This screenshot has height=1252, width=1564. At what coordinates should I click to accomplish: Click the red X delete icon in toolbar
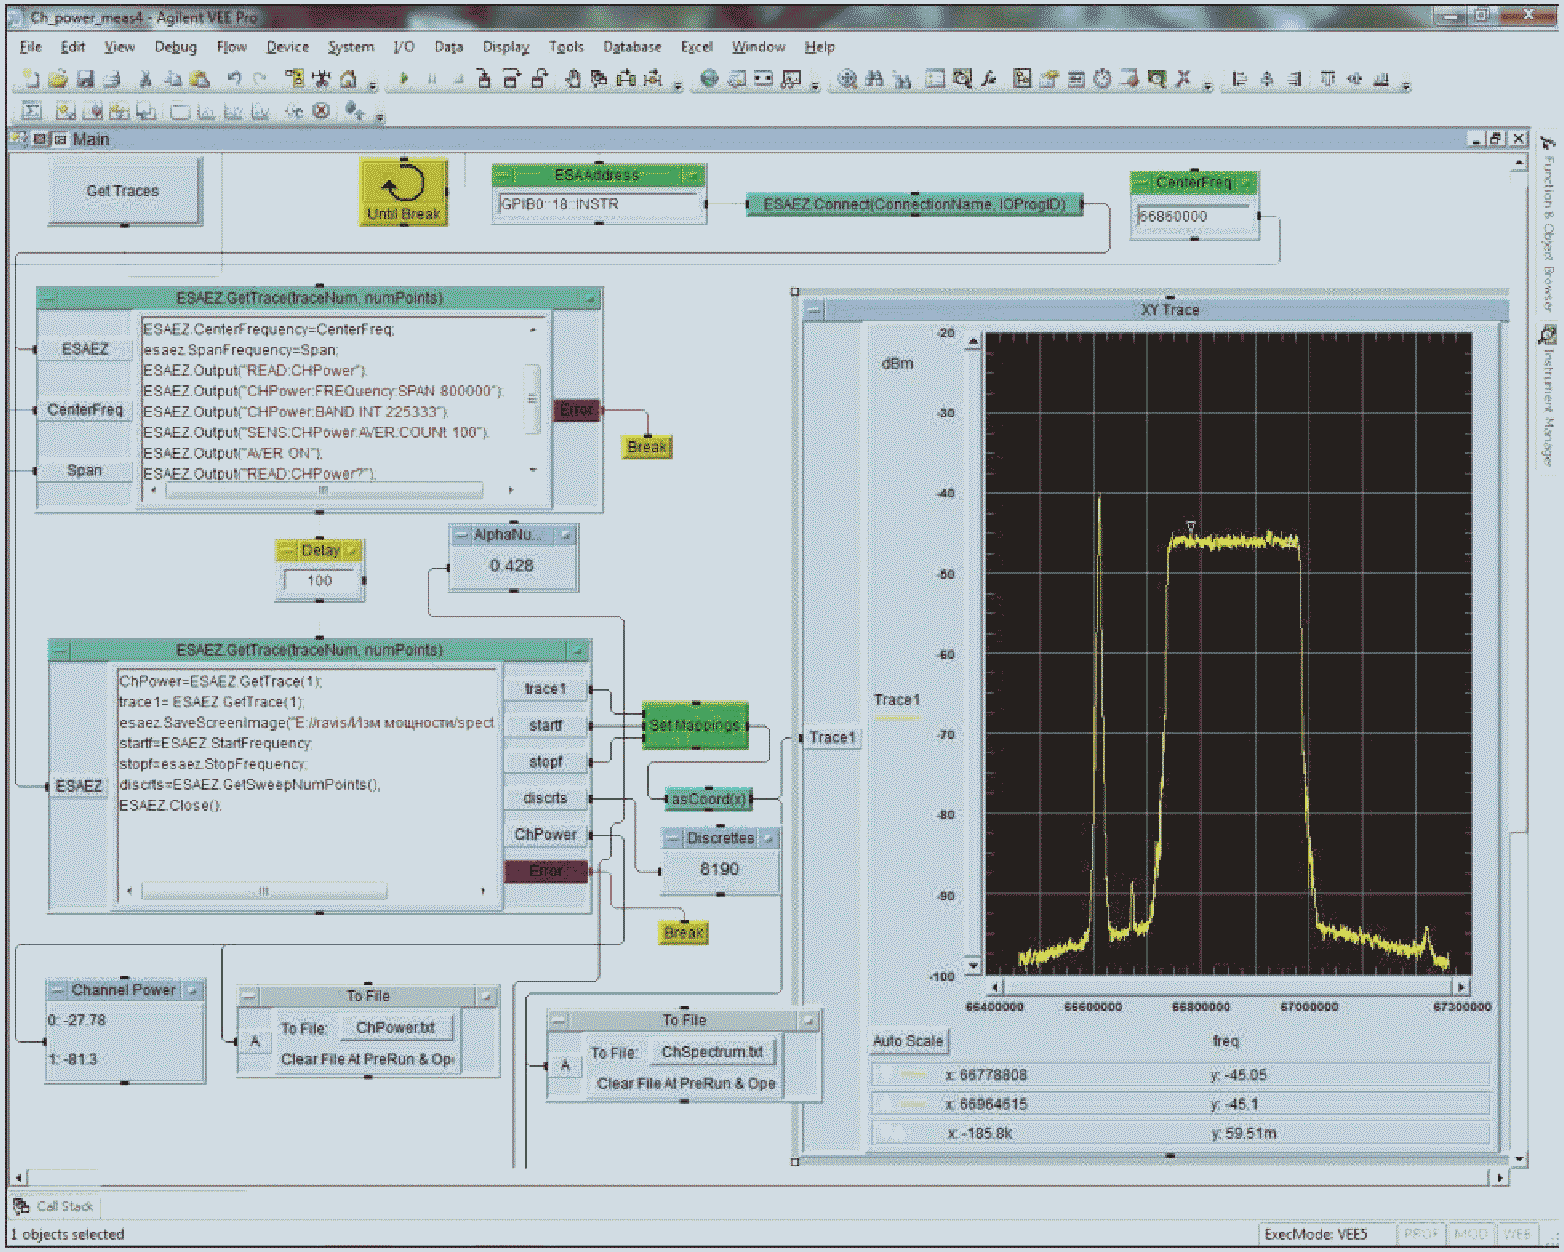(x=1184, y=79)
